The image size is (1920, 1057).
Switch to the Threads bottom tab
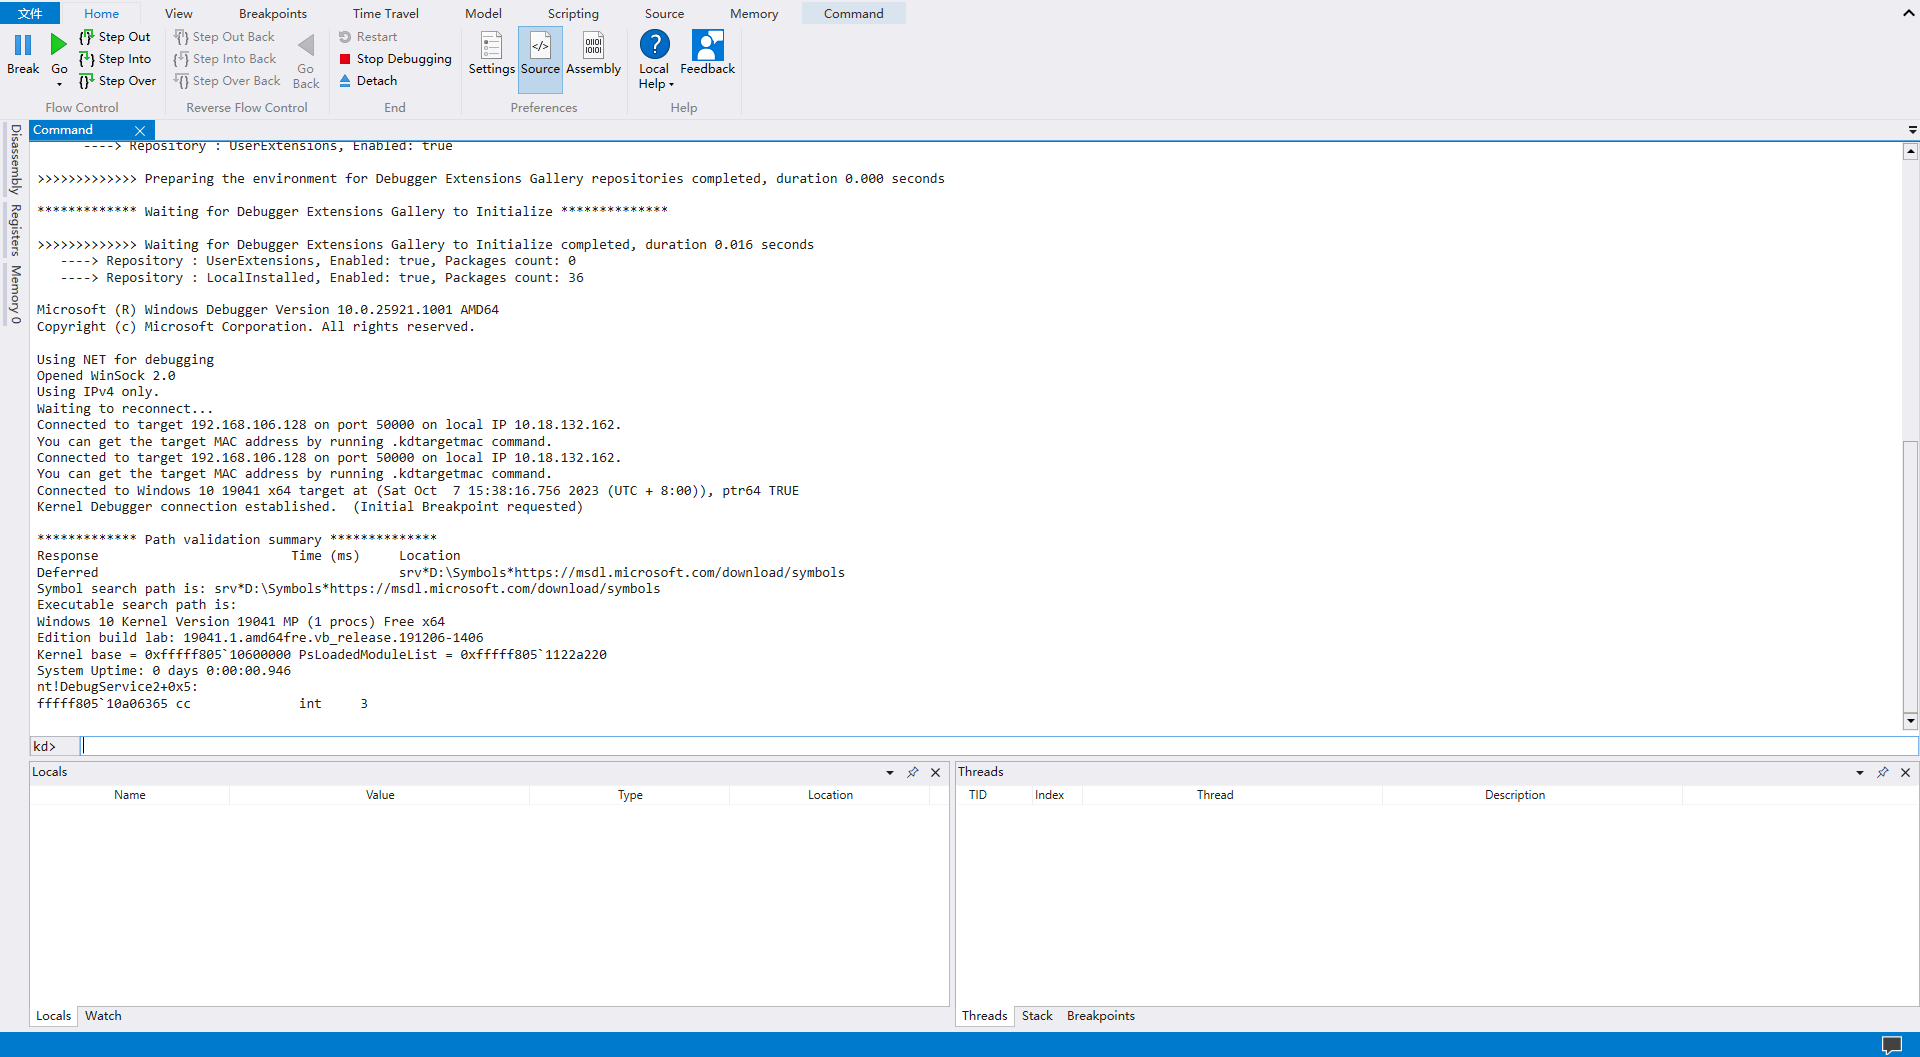point(984,1016)
